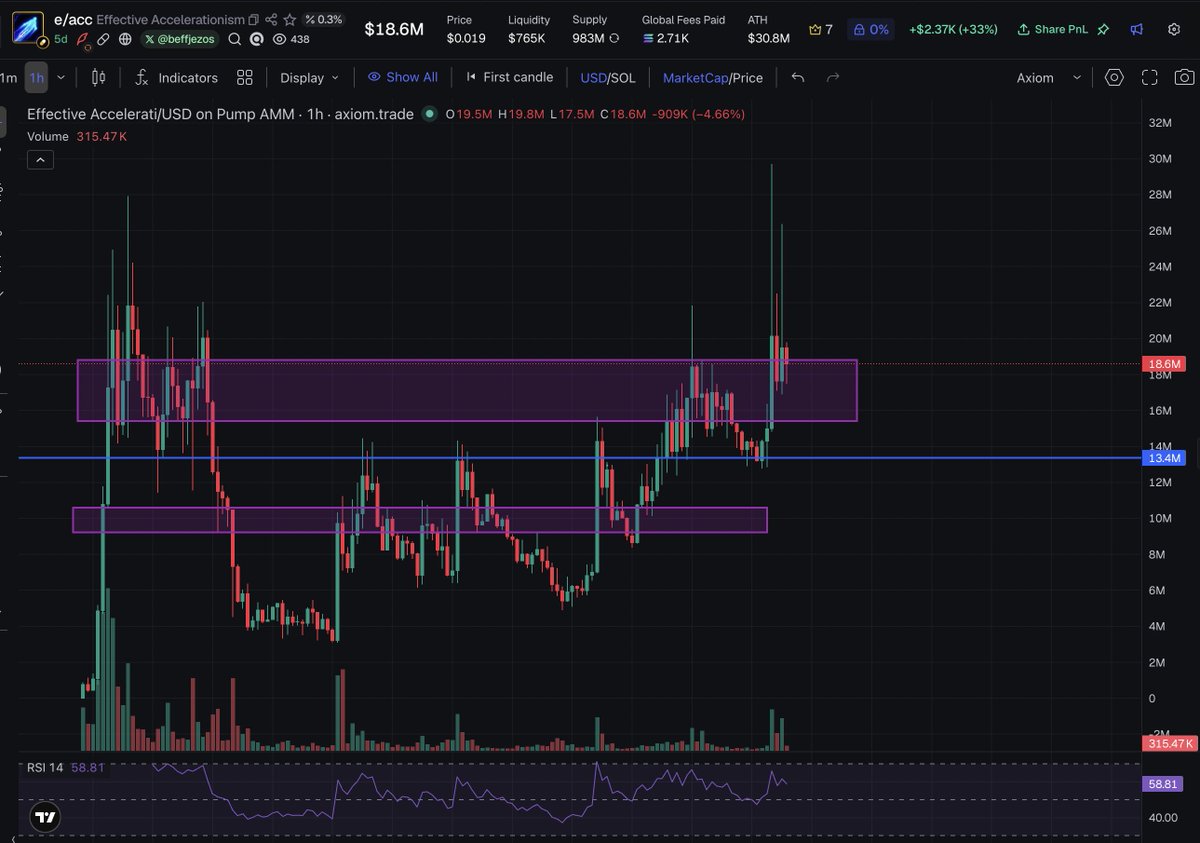Click the 58.81 RSI axis label

1165,785
